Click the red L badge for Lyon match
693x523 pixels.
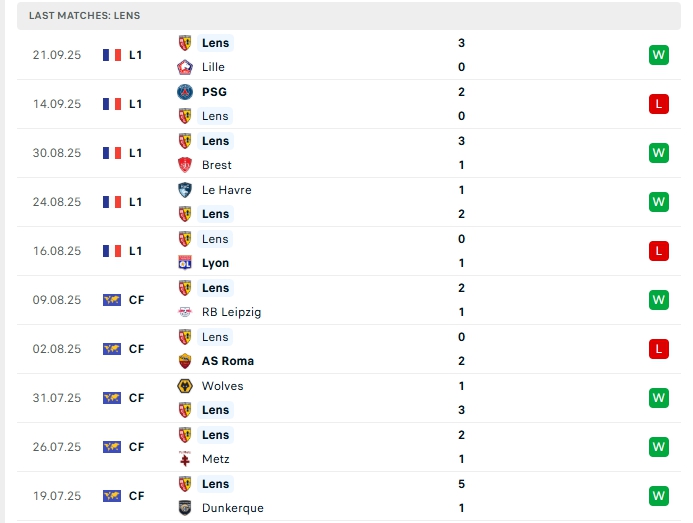[x=658, y=251]
